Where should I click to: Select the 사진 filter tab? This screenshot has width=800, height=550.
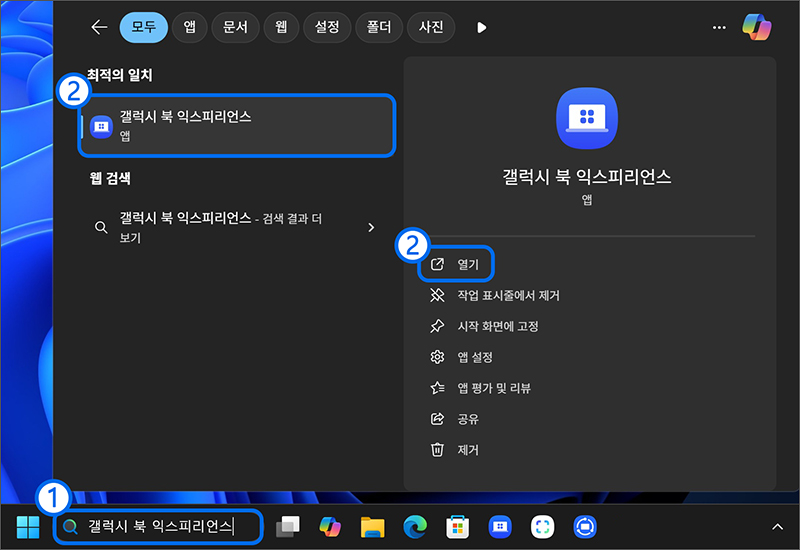(431, 27)
